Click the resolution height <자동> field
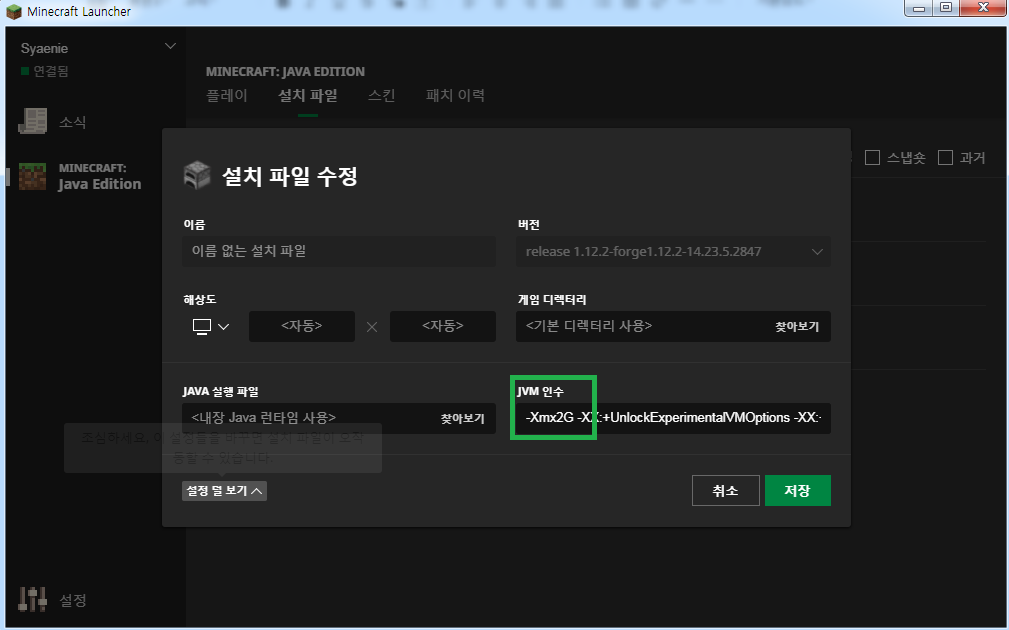Image resolution: width=1009 pixels, height=630 pixels. 443,326
